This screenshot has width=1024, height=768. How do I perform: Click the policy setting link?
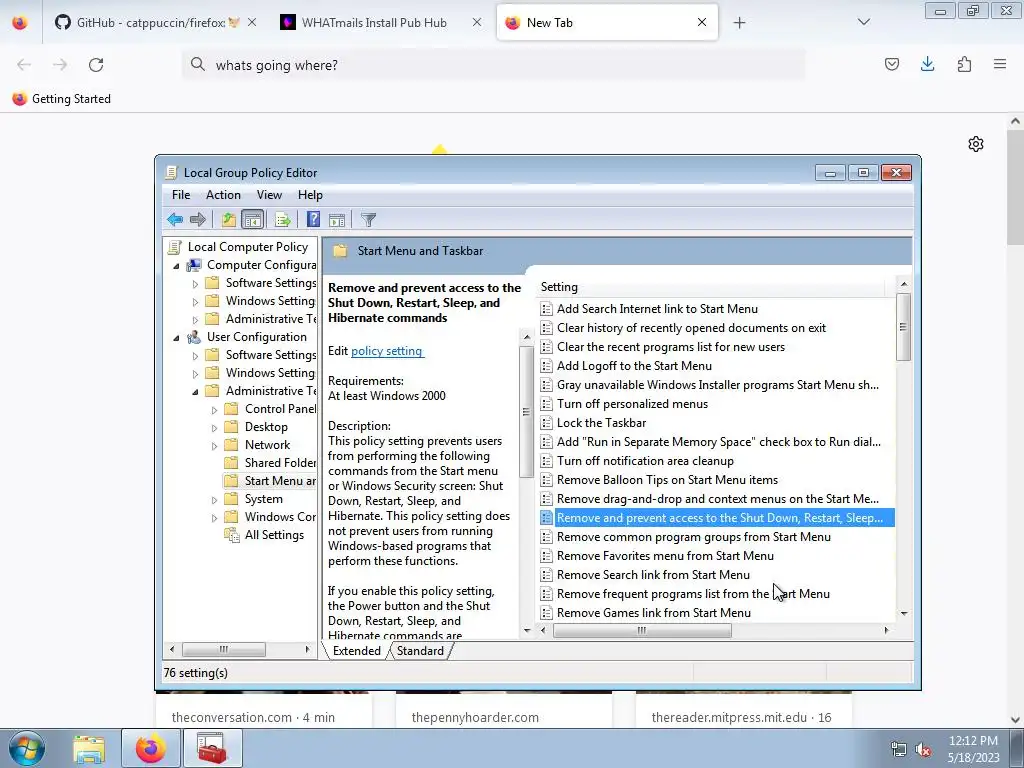(x=387, y=351)
